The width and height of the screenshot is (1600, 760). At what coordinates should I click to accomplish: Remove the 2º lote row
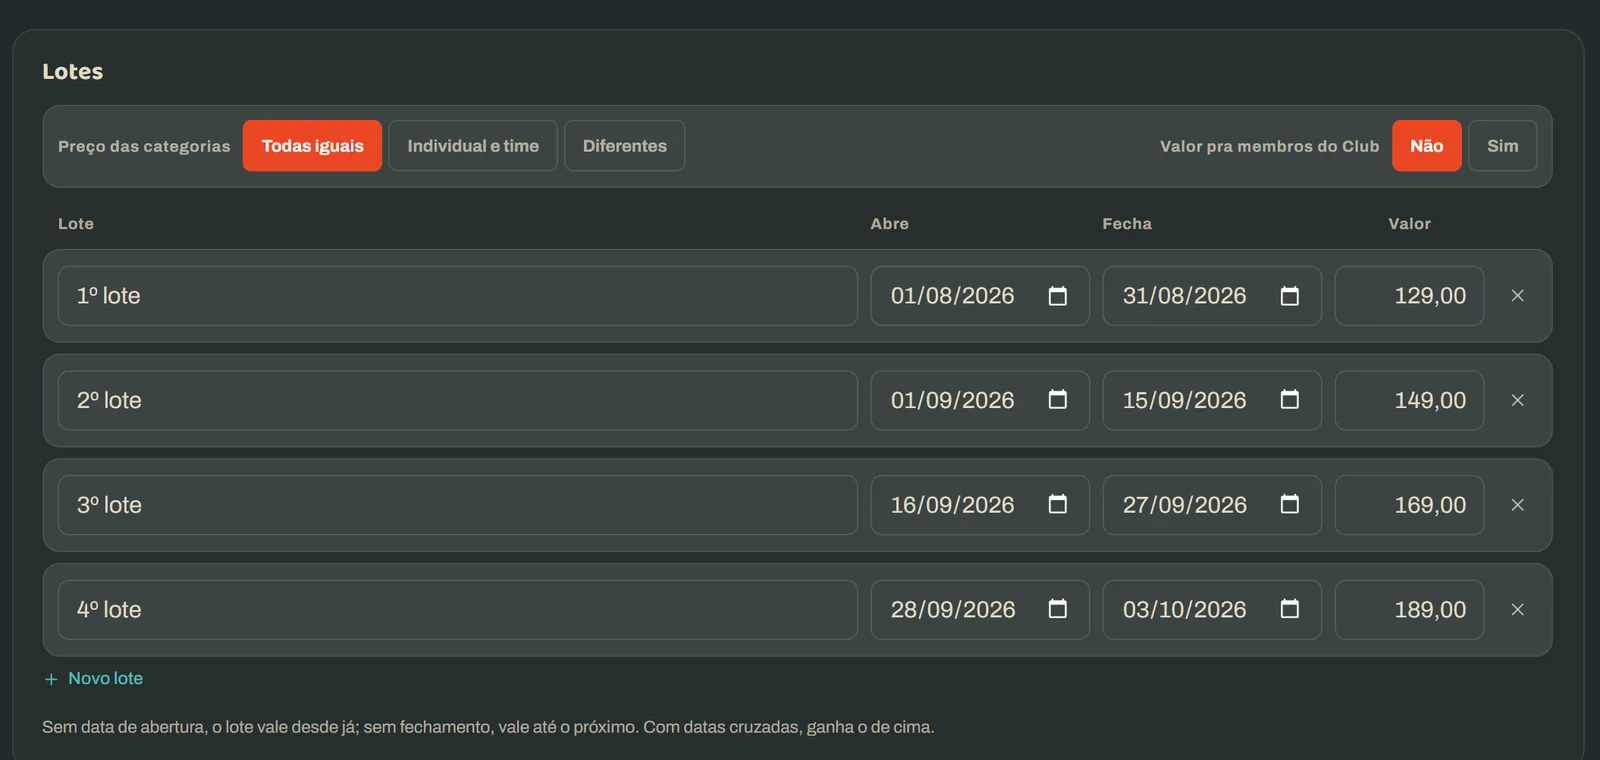click(1517, 400)
